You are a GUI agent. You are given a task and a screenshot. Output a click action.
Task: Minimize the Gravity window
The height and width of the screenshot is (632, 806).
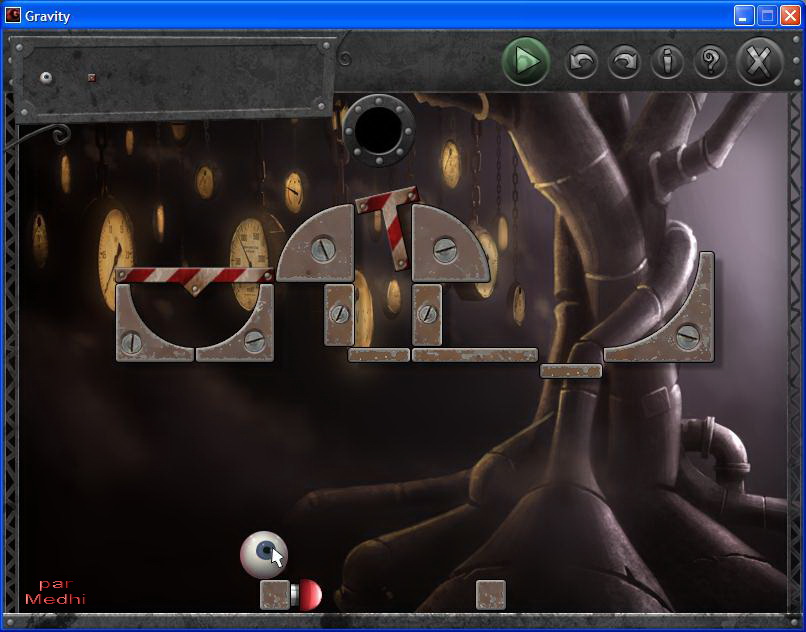tap(743, 15)
